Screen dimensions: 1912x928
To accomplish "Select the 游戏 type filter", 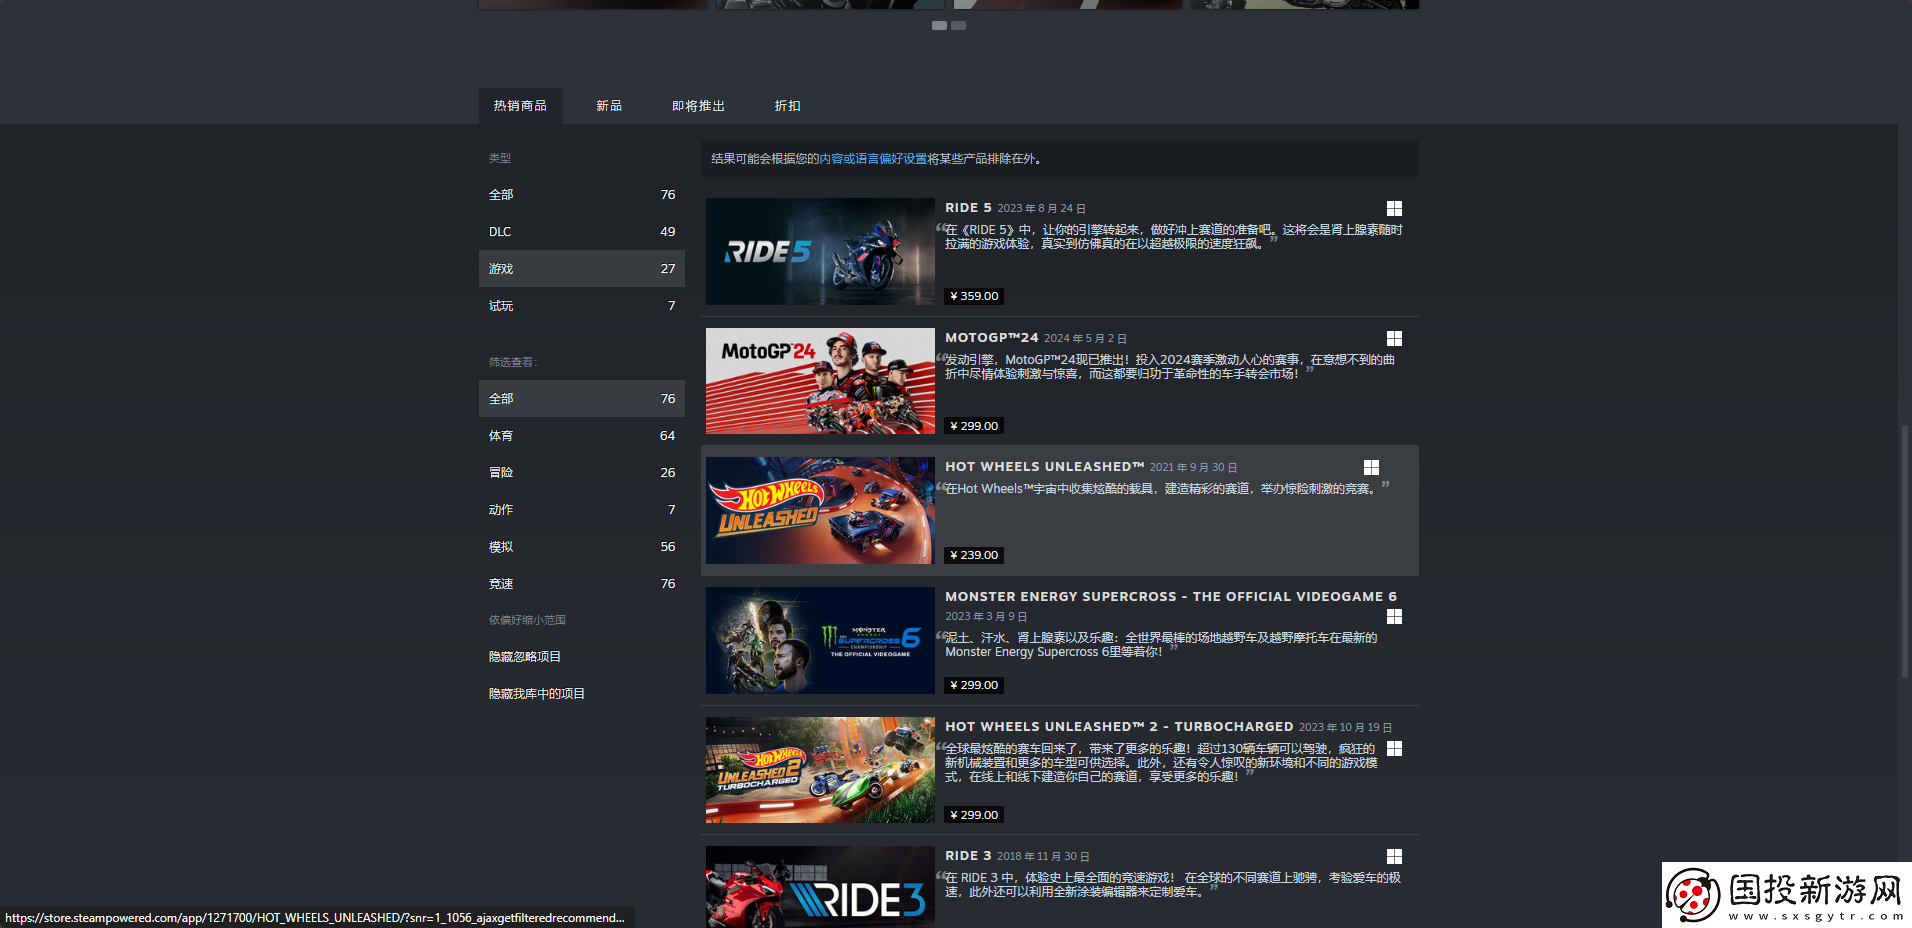I will click(x=582, y=268).
